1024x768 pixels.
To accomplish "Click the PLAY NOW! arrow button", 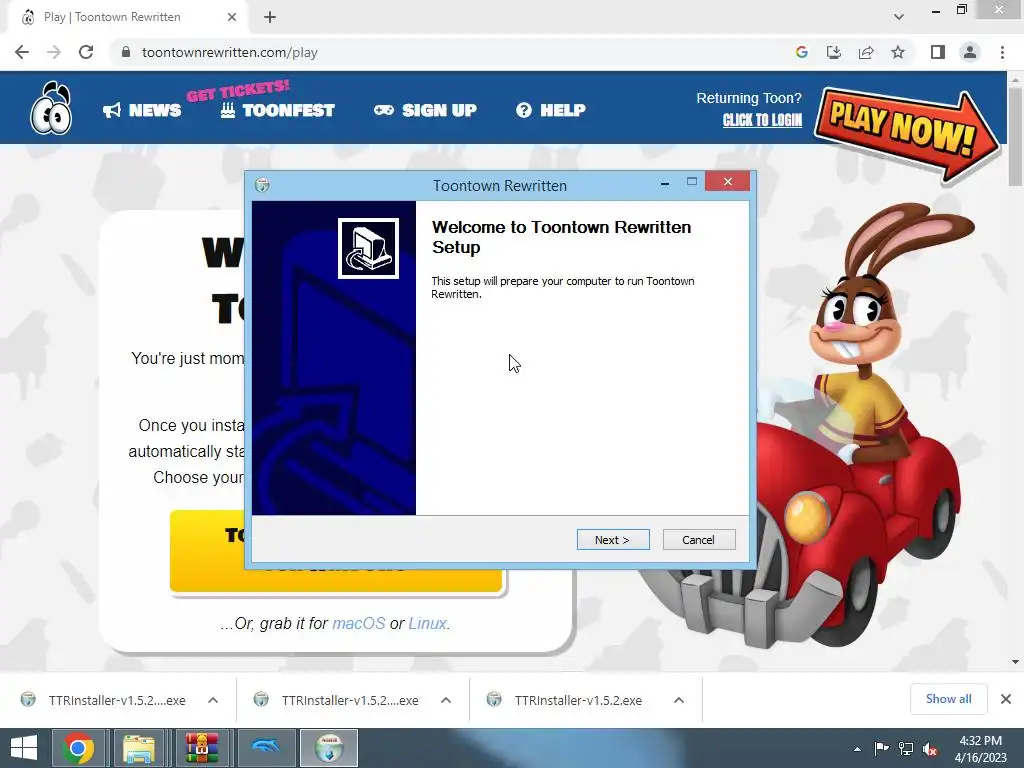I will pyautogui.click(x=906, y=133).
